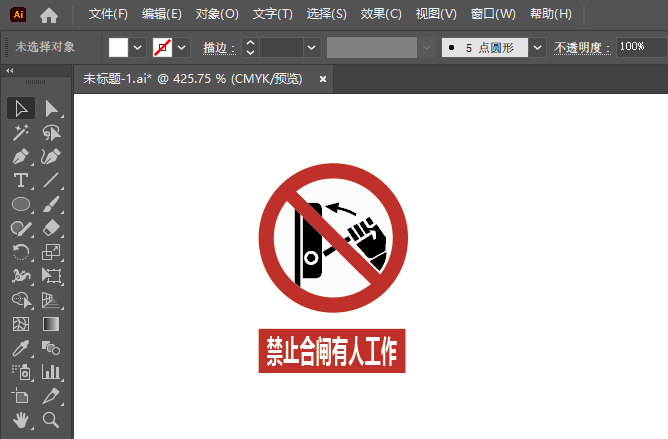Open the 文件(F) menu
Image resolution: width=668 pixels, height=439 pixels.
[x=108, y=14]
